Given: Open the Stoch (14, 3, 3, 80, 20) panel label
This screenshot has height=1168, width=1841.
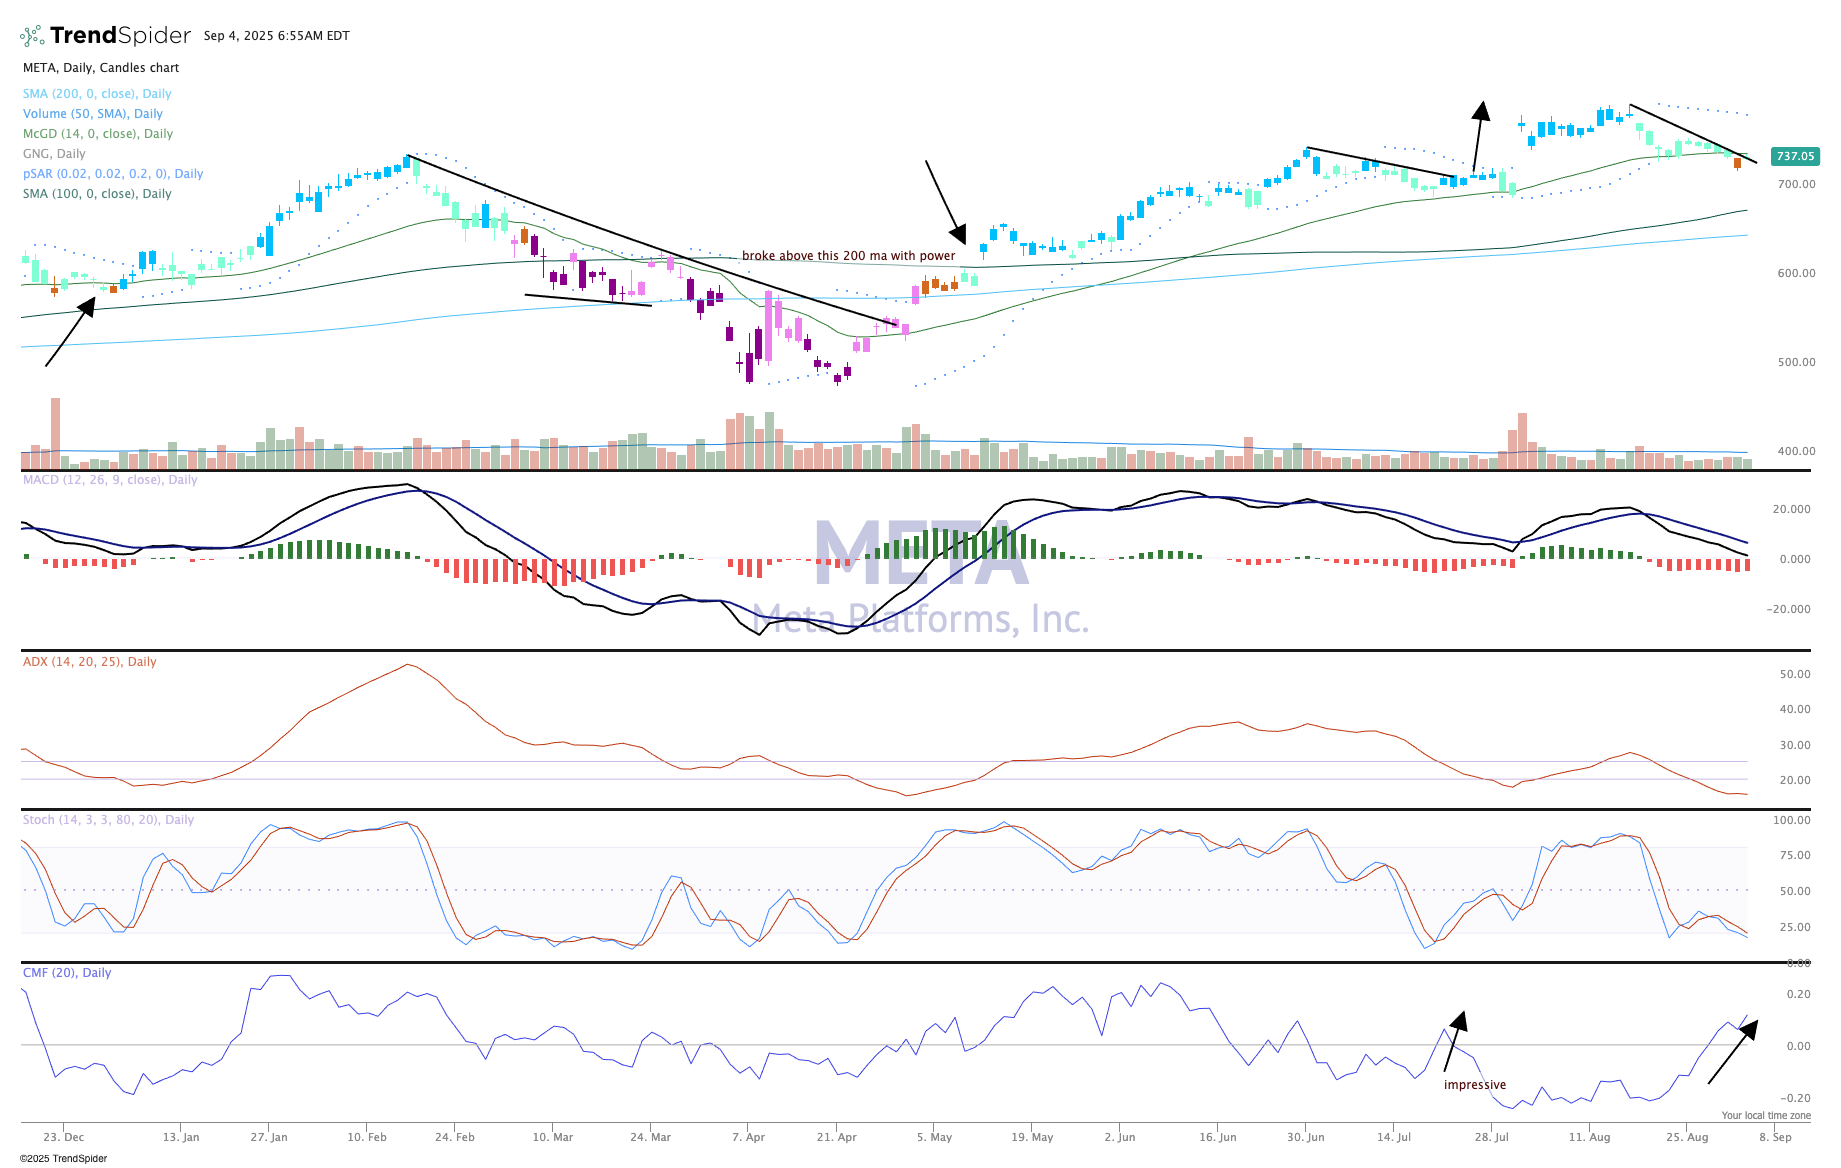Looking at the screenshot, I should (108, 820).
